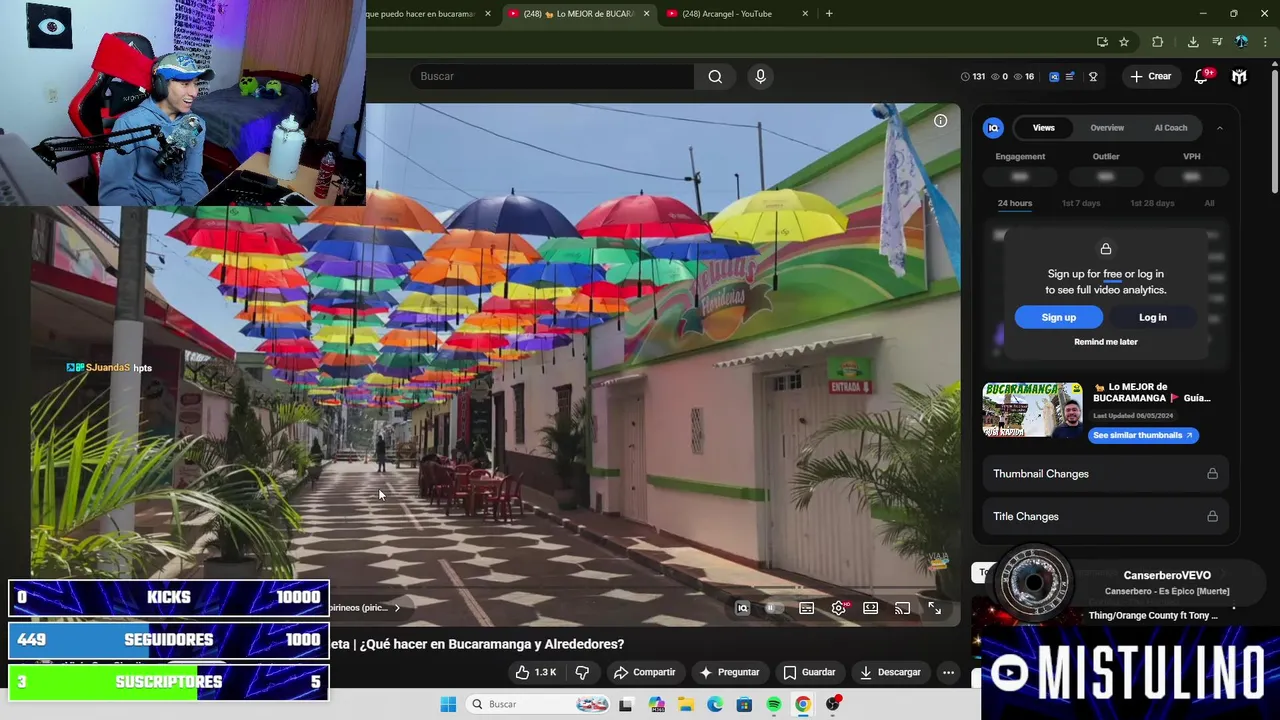Click the Log in button
The height and width of the screenshot is (720, 1280).
click(1152, 317)
